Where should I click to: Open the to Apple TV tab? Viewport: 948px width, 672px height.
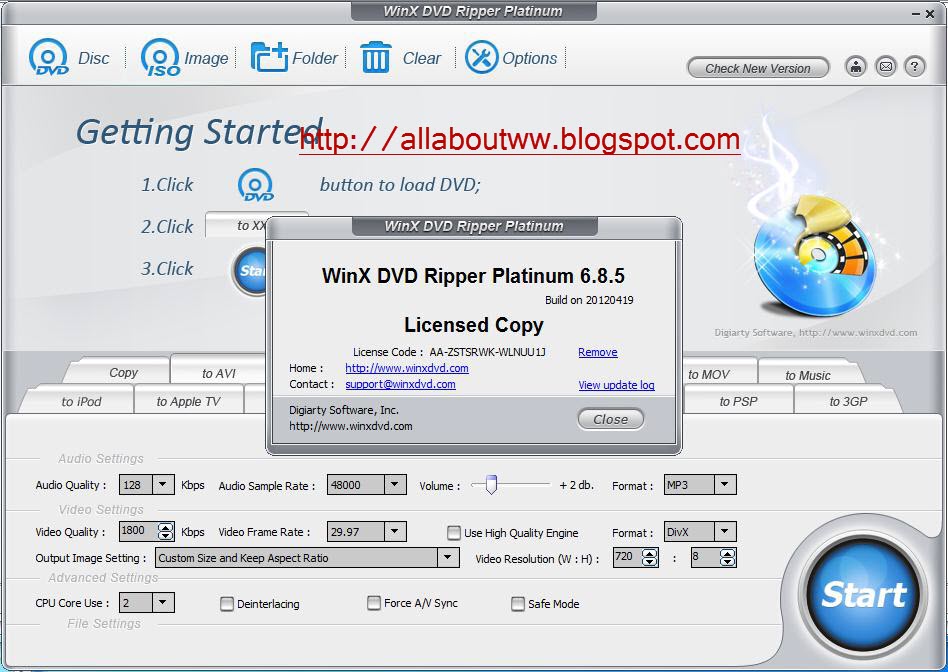[188, 401]
